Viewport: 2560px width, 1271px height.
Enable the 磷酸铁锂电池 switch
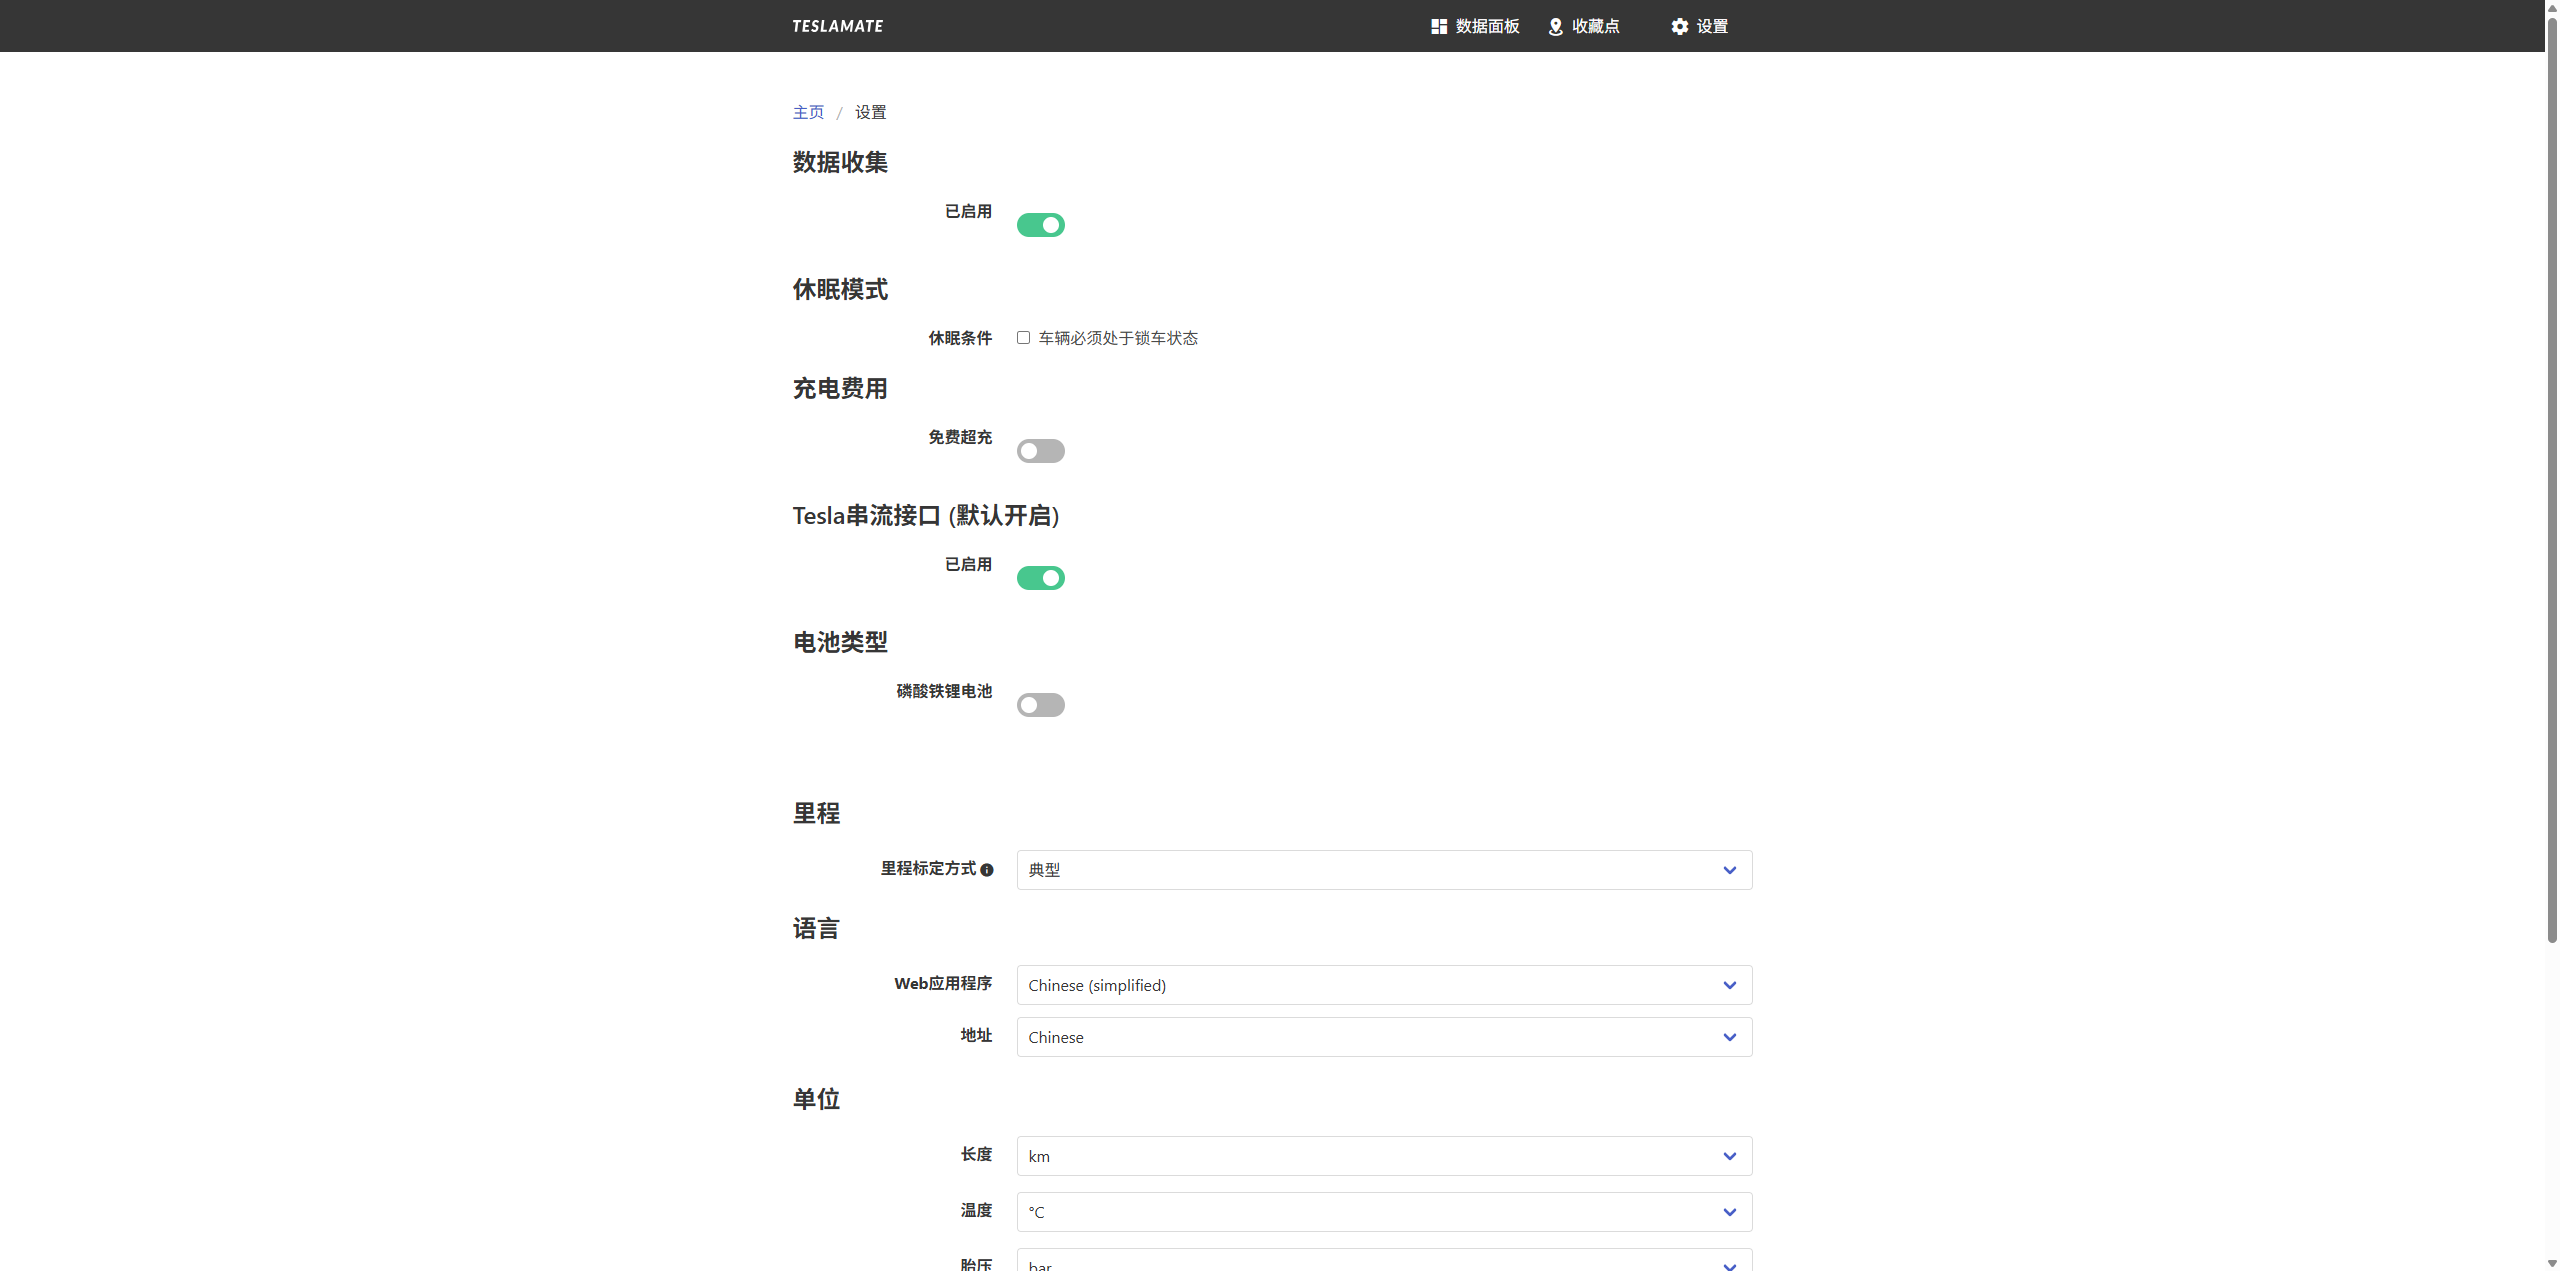pyautogui.click(x=1040, y=705)
